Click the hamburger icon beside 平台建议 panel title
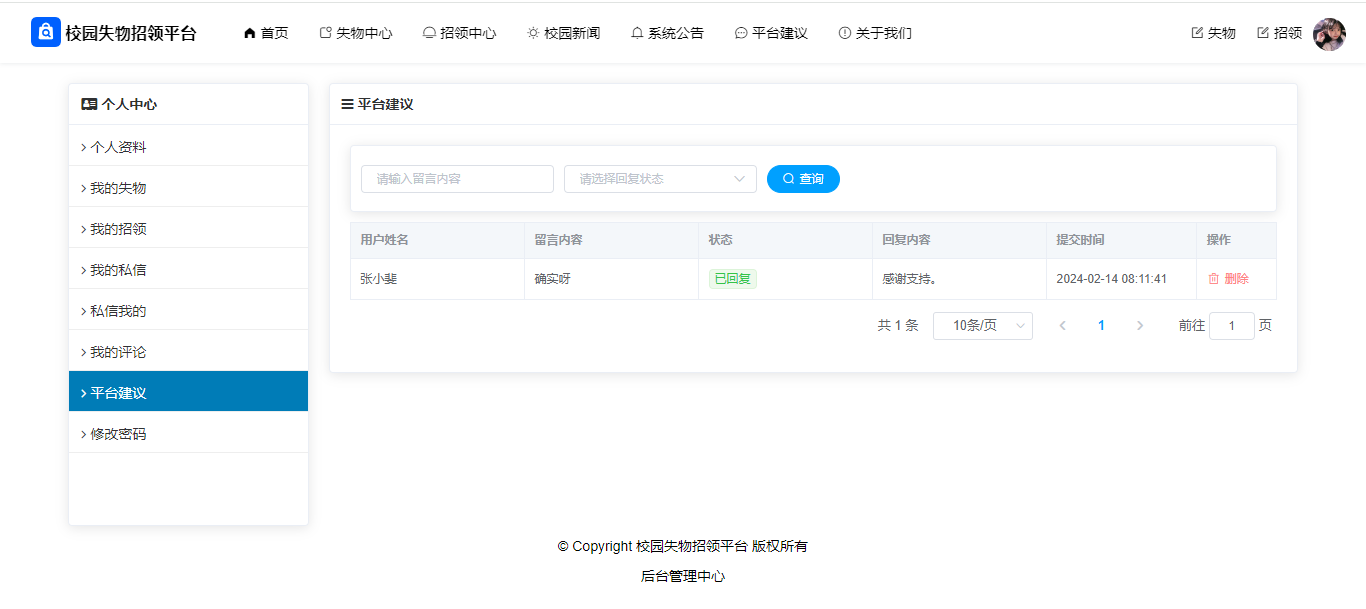The image size is (1366, 609). (x=347, y=104)
